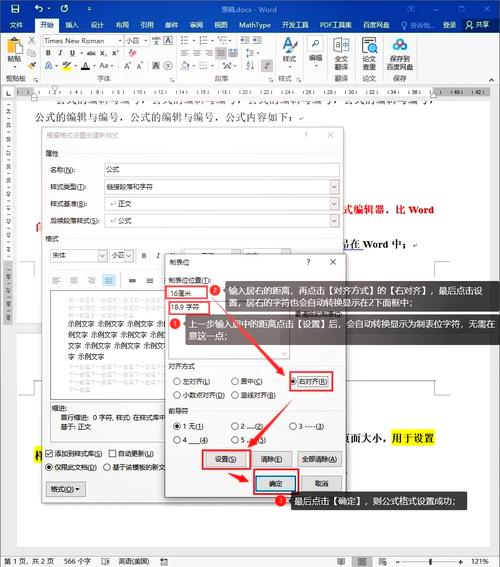The image size is (500, 567).
Task: Toggle the show paragraph marks icon
Action: tap(267, 65)
